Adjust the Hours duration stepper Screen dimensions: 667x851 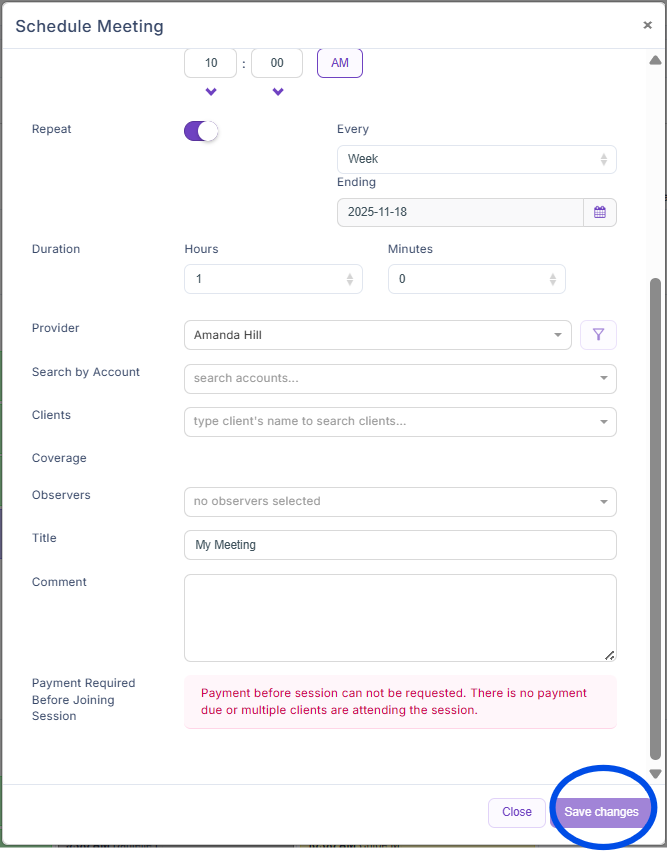[x=349, y=279]
